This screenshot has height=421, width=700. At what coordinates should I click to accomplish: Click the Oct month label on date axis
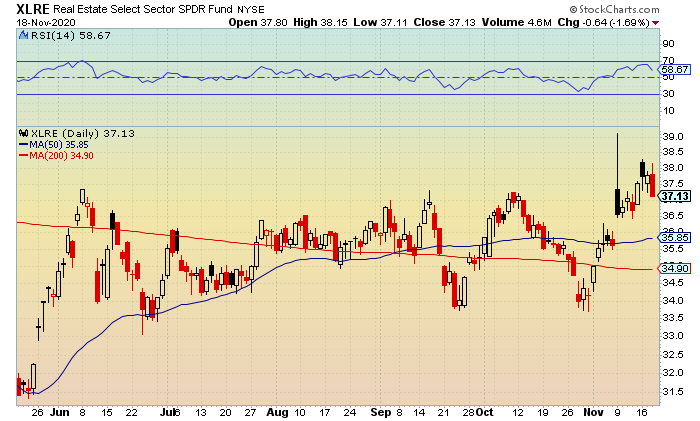484,412
